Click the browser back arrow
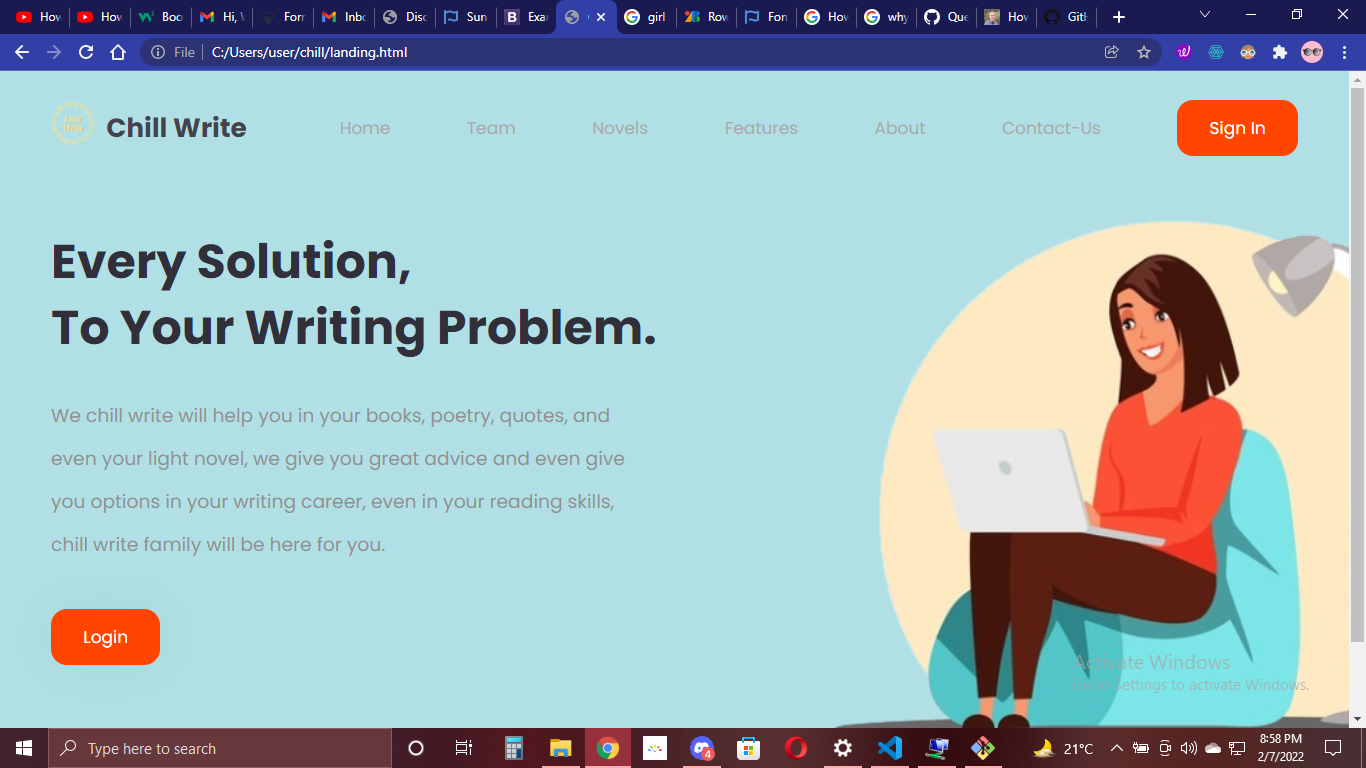 22,52
